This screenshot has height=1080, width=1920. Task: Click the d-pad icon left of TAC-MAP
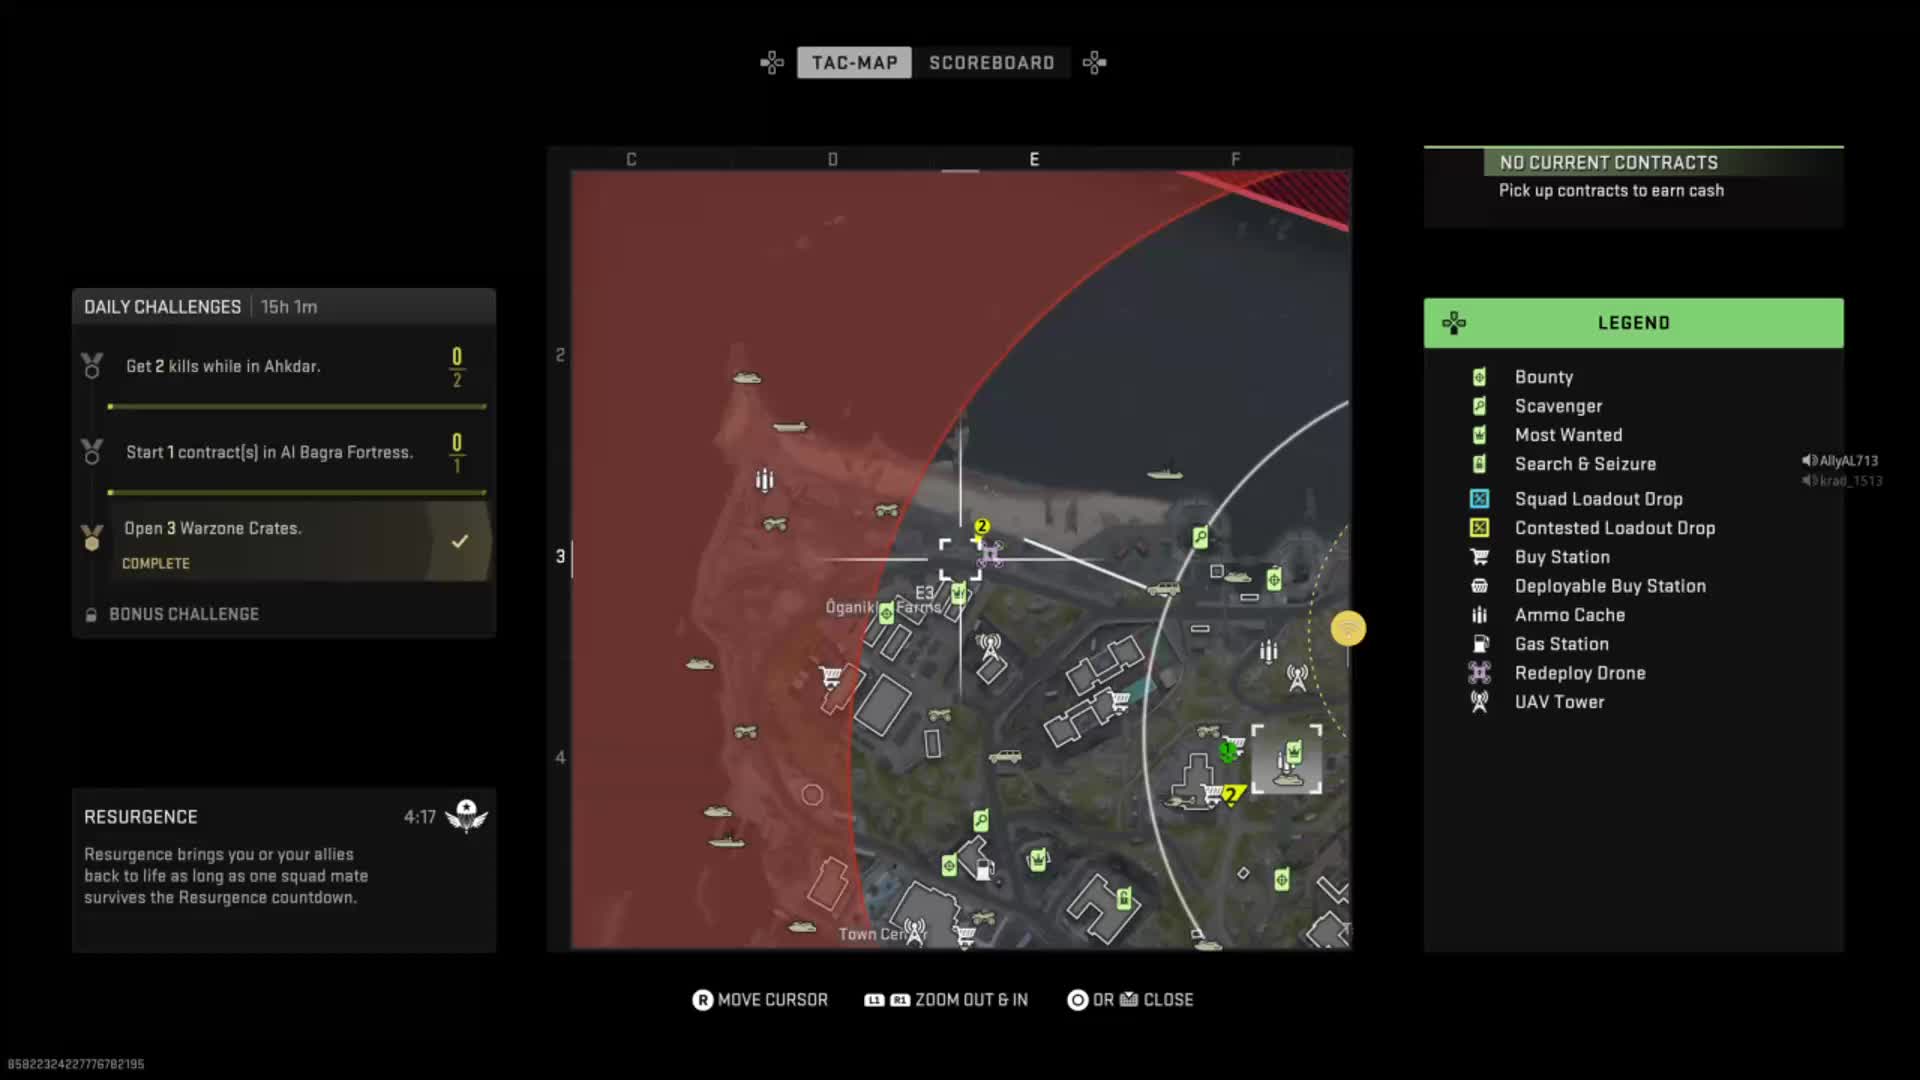(772, 63)
